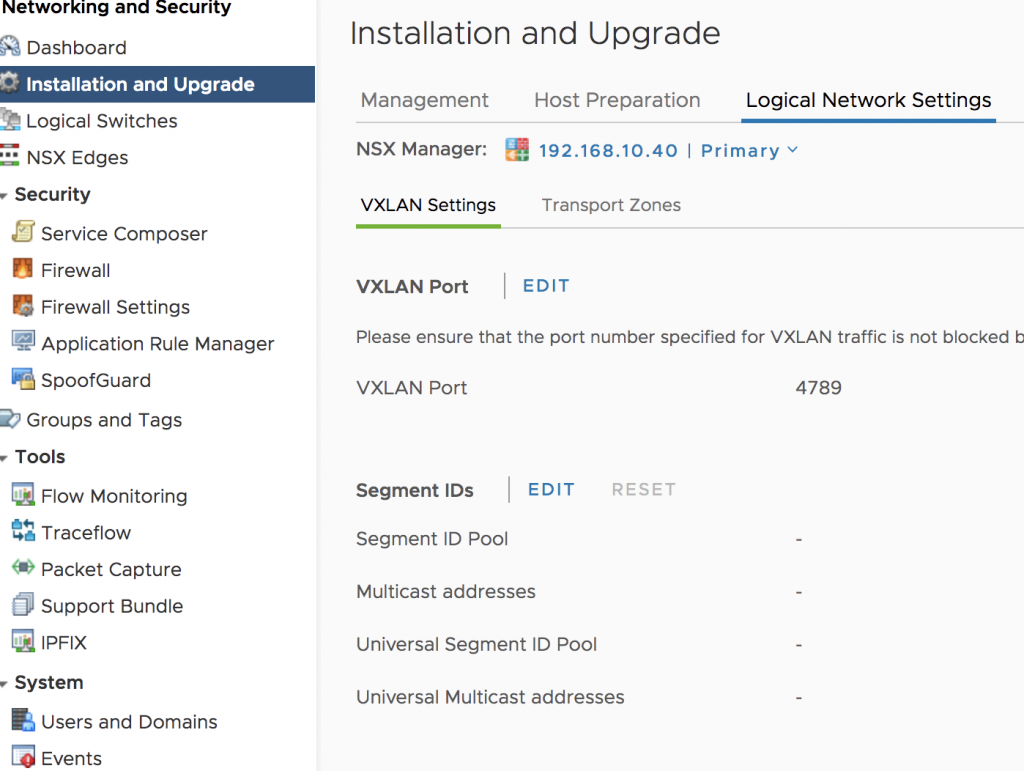The height and width of the screenshot is (771, 1024).
Task: Click the Installation and Upgrade page heading
Action: [x=535, y=33]
